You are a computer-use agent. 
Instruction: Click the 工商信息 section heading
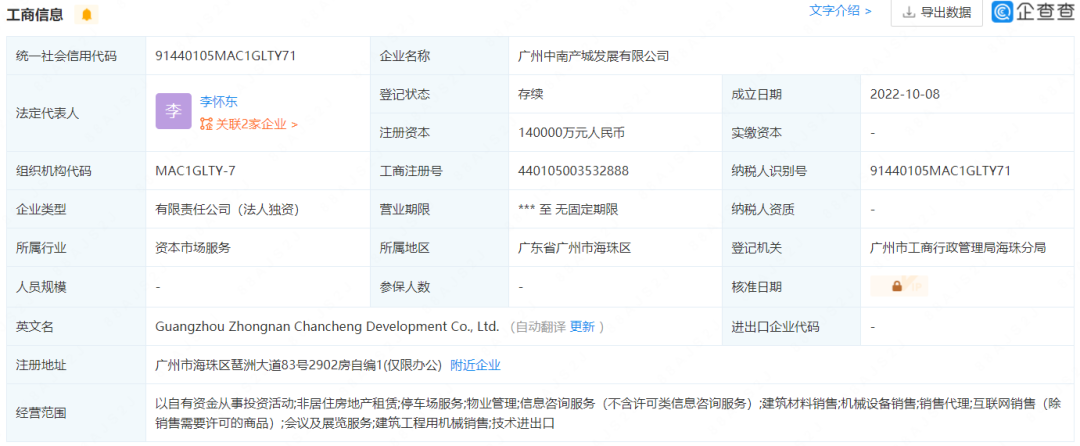[35, 14]
